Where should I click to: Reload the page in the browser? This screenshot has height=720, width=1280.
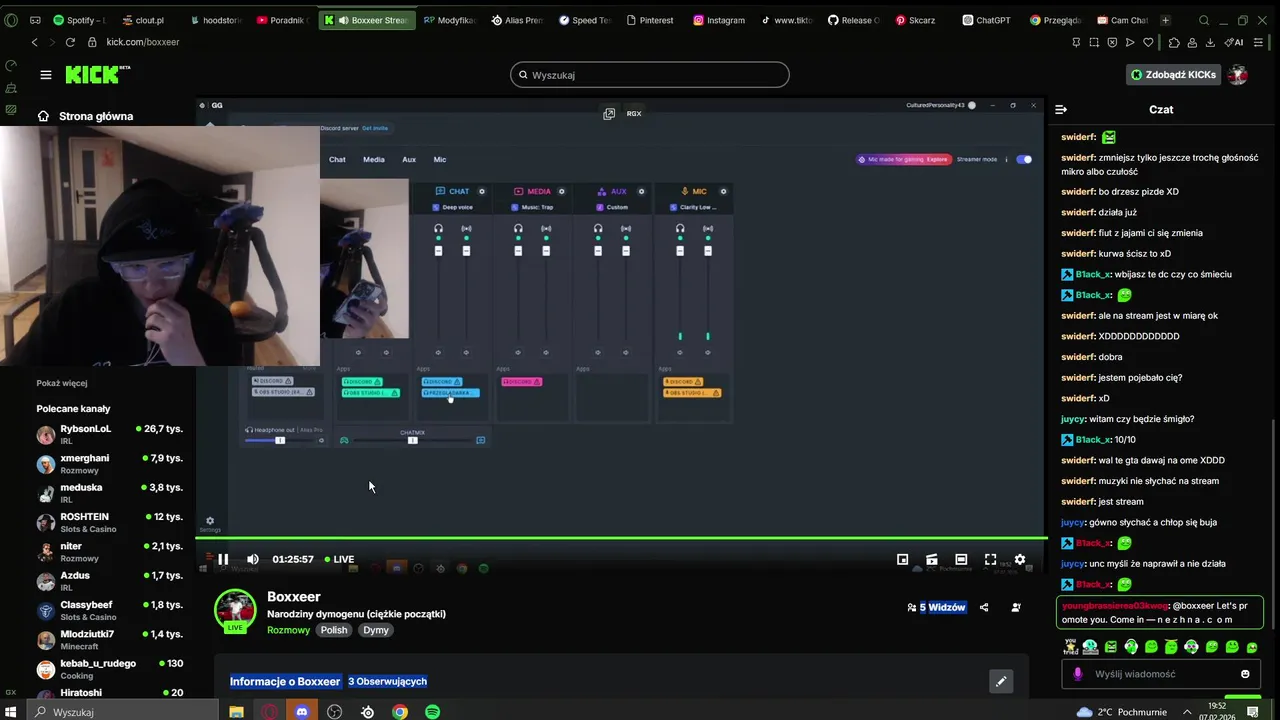click(x=70, y=42)
